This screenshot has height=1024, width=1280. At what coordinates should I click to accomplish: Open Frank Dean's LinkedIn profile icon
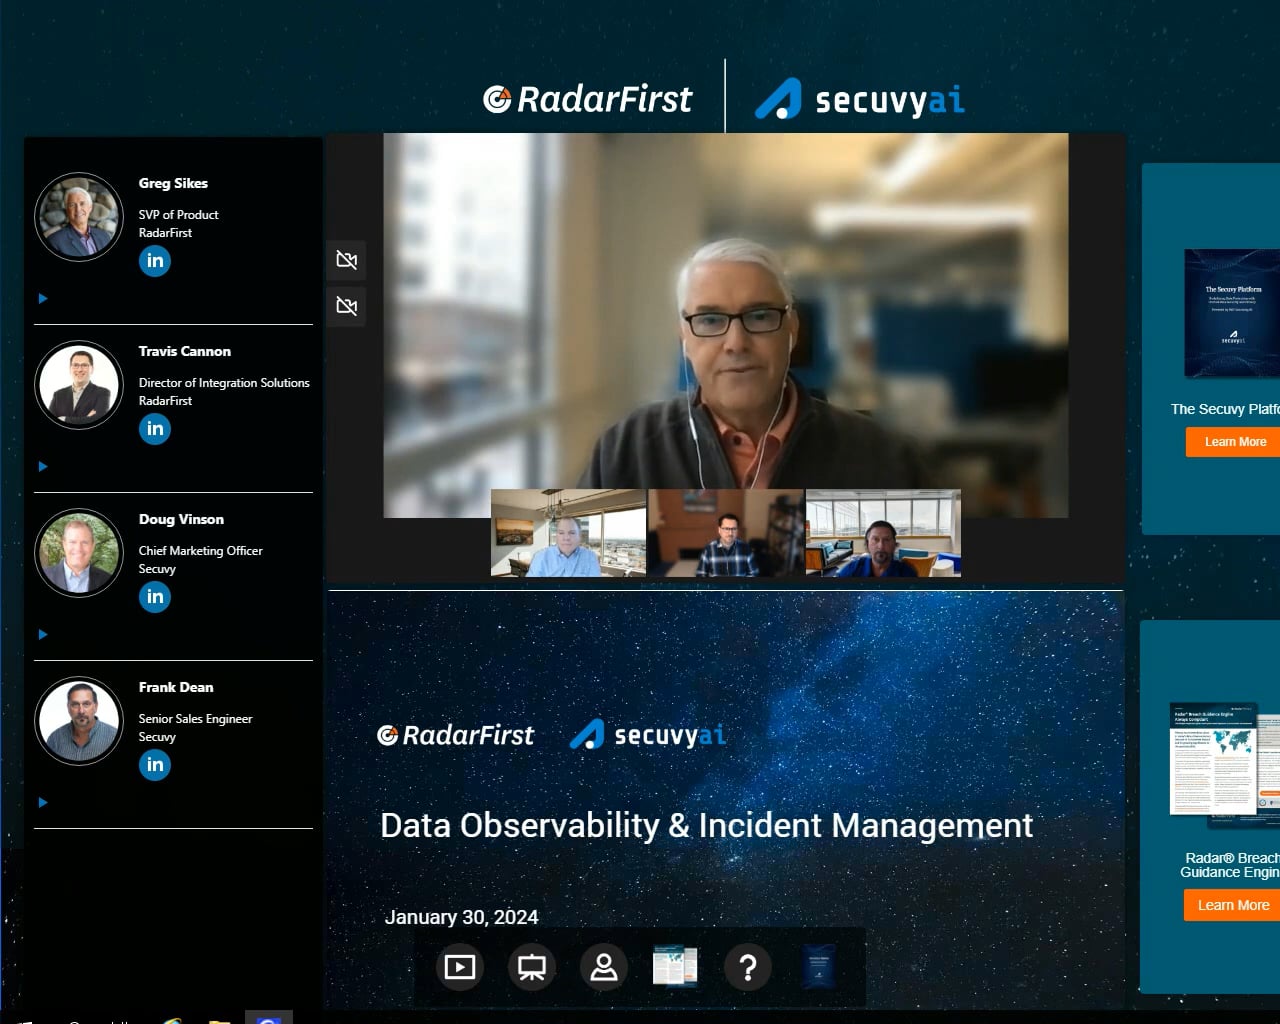[x=155, y=765]
